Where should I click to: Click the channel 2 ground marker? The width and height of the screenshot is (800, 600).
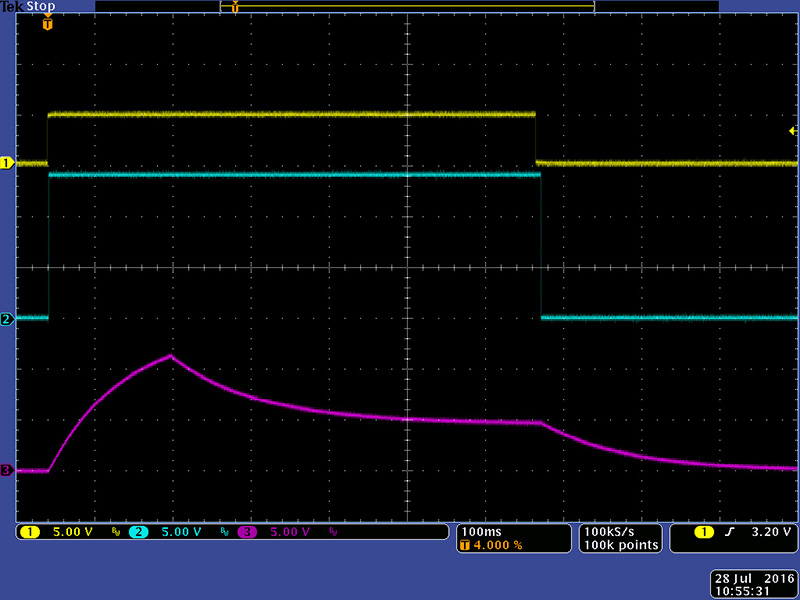point(6,319)
